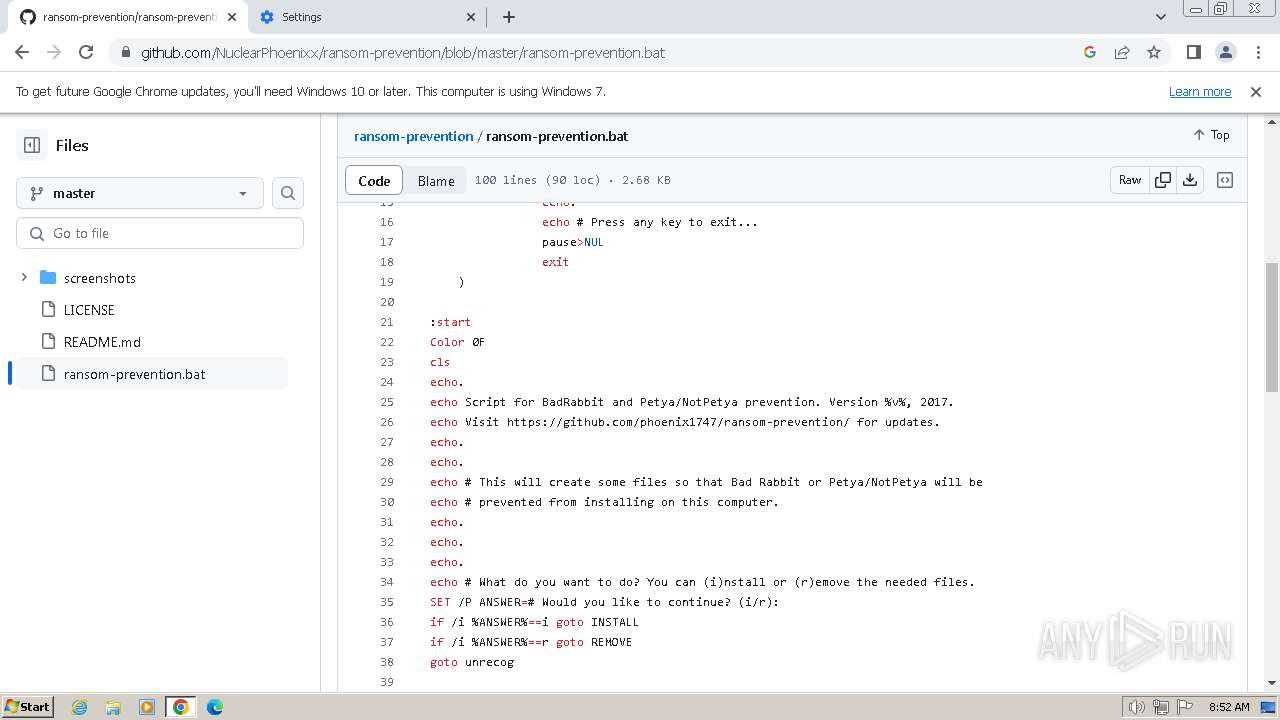Click the 'Color 0F' code line

[x=457, y=342]
